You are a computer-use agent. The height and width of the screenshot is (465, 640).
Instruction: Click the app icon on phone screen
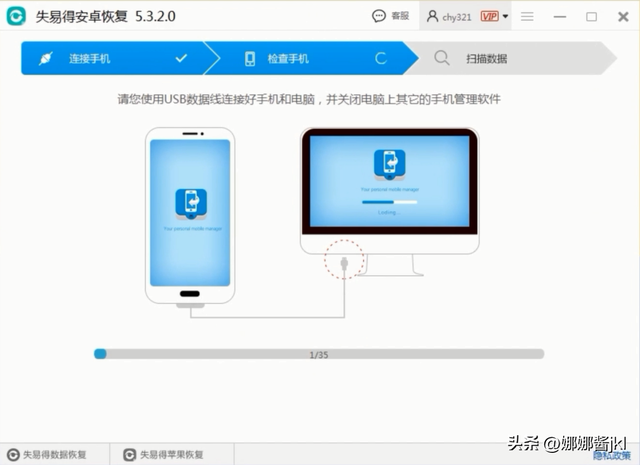pyautogui.click(x=191, y=204)
